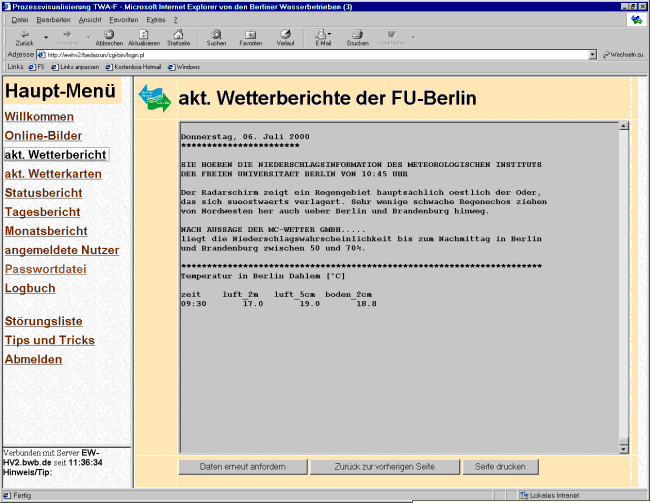Open the Suchen search icon
The image size is (650, 503).
coord(216,36)
